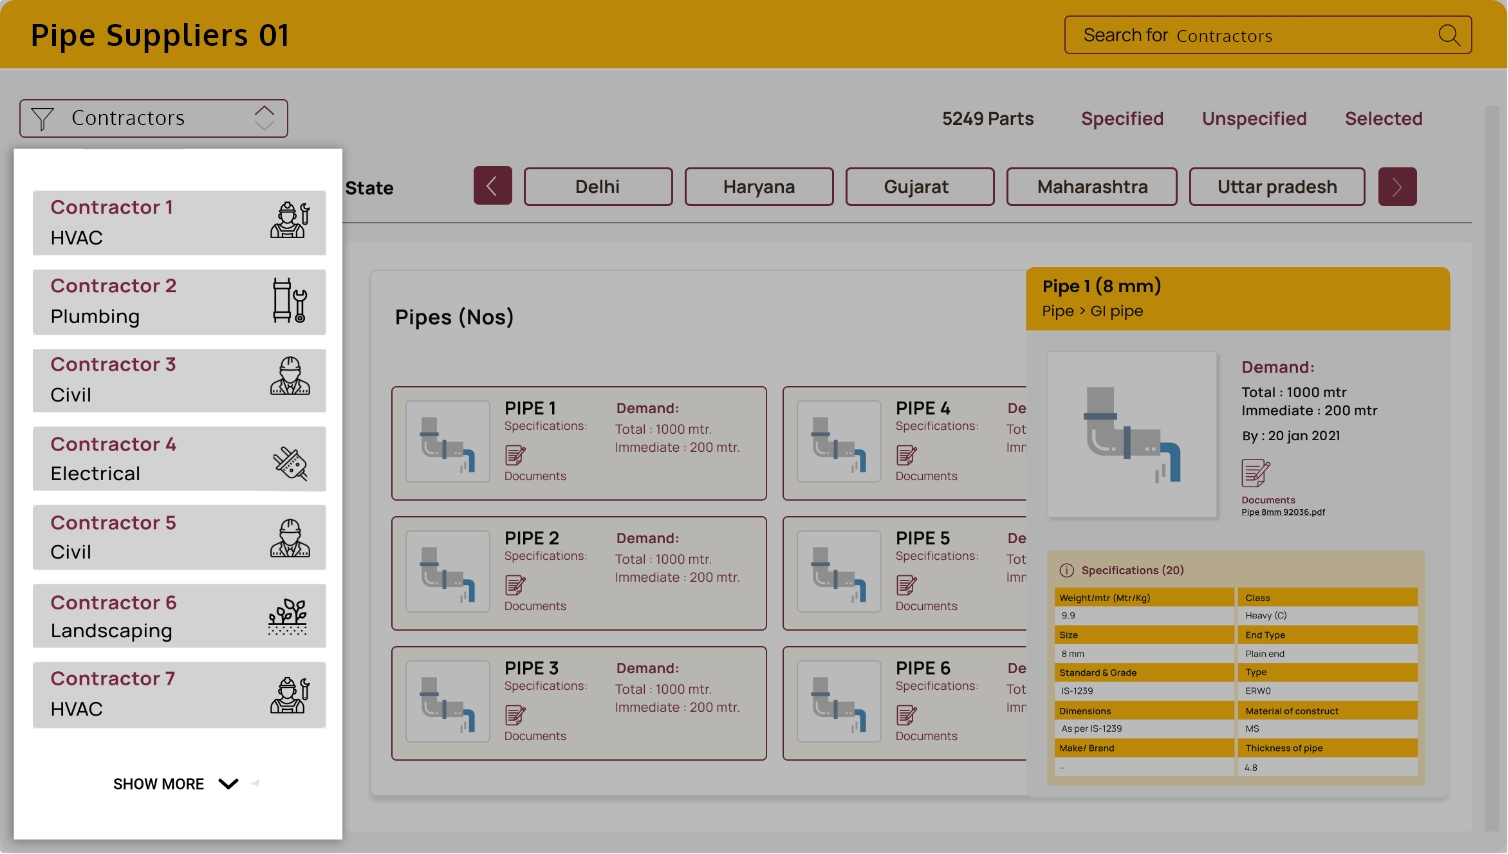Image resolution: width=1508 pixels, height=854 pixels.
Task: Switch to Unspecified tab
Action: 1254,119
